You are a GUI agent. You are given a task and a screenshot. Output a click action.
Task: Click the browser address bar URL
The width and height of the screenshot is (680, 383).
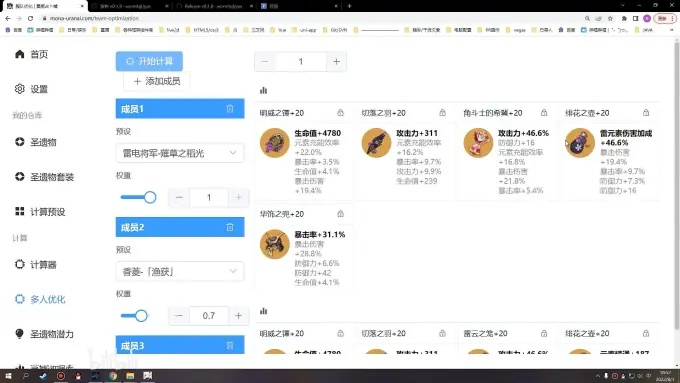(x=94, y=18)
